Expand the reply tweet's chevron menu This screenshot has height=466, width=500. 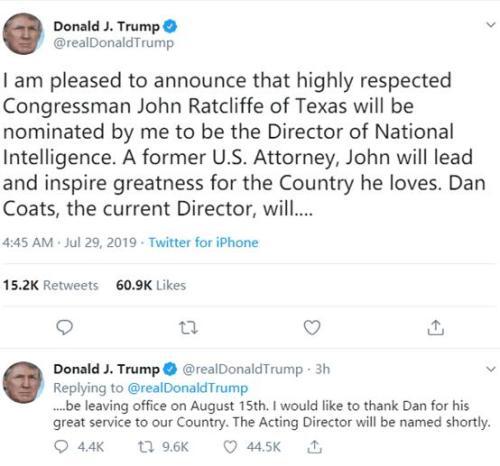pos(491,369)
